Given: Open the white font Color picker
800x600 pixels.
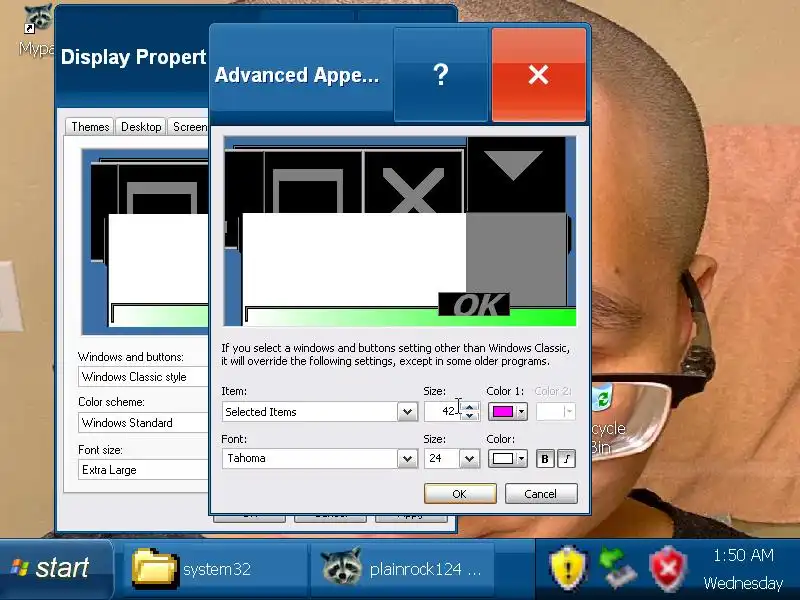Looking at the screenshot, I should pyautogui.click(x=508, y=458).
